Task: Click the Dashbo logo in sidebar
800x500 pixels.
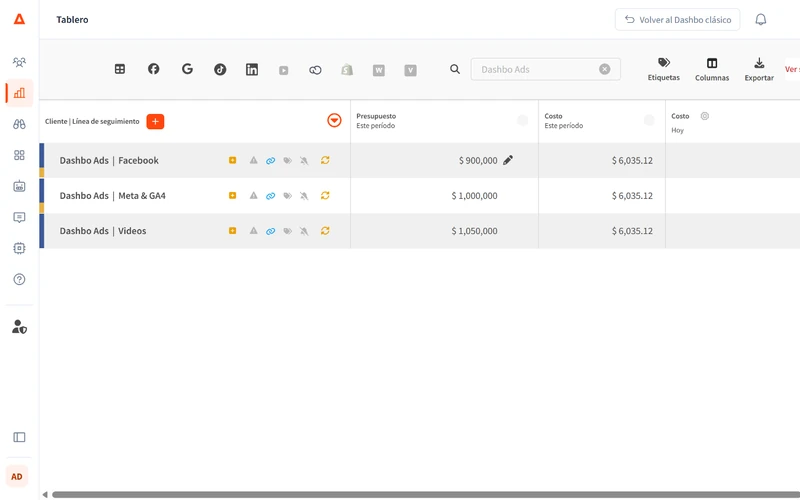Action: point(19,19)
